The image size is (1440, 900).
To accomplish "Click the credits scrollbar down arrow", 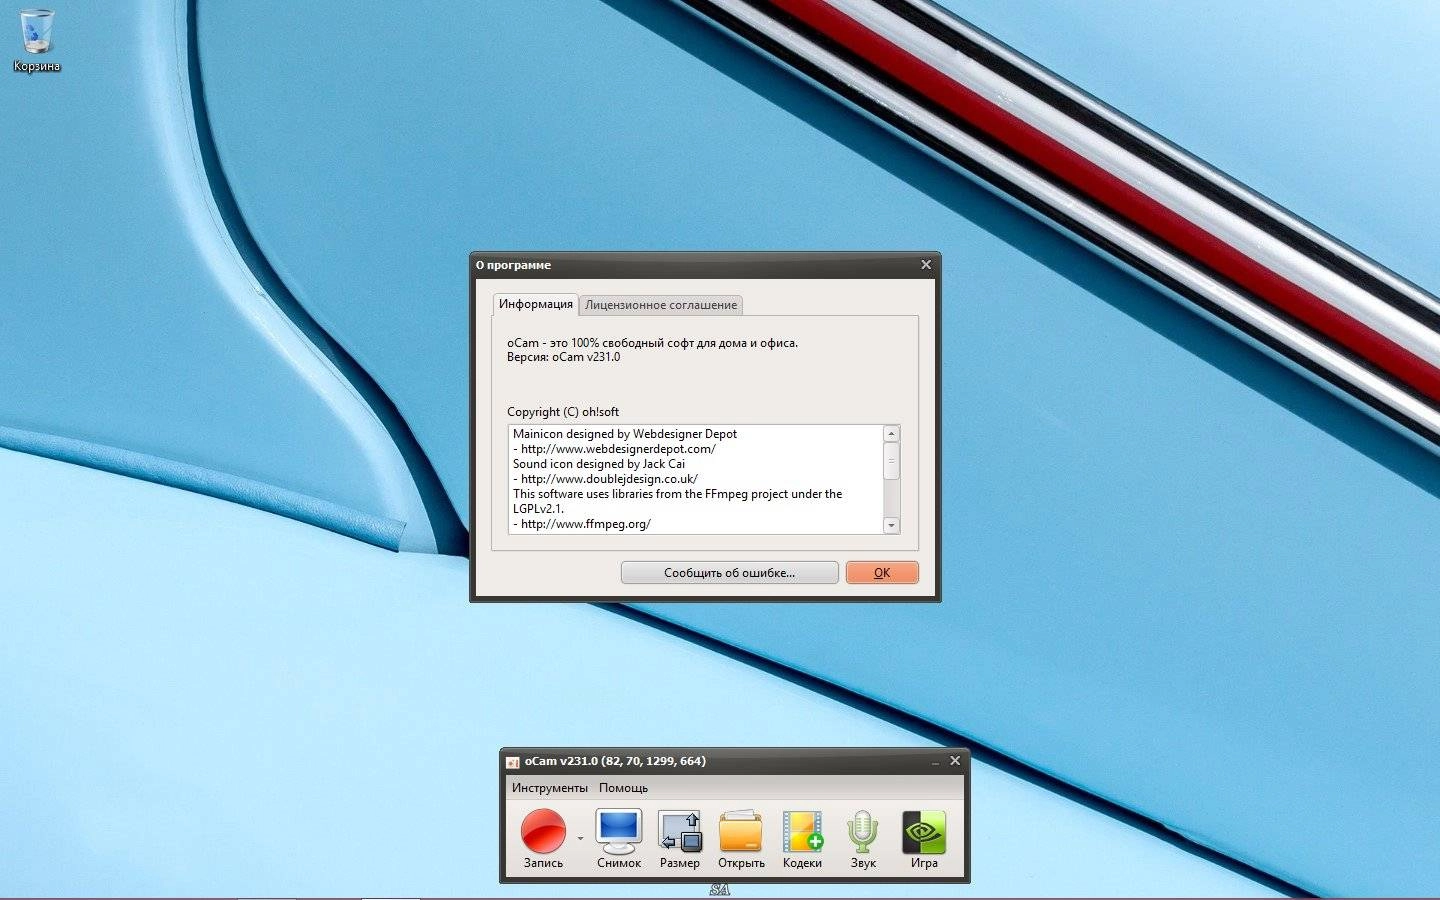I will point(892,526).
